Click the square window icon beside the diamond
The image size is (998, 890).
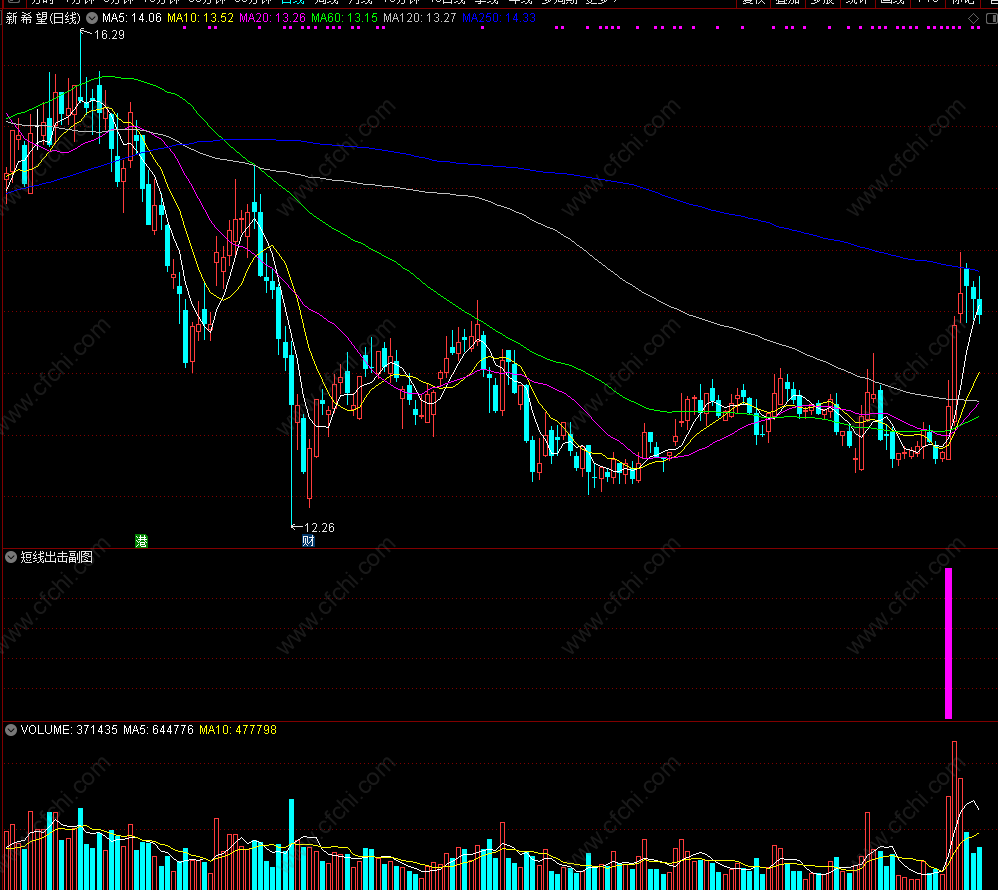pos(991,18)
